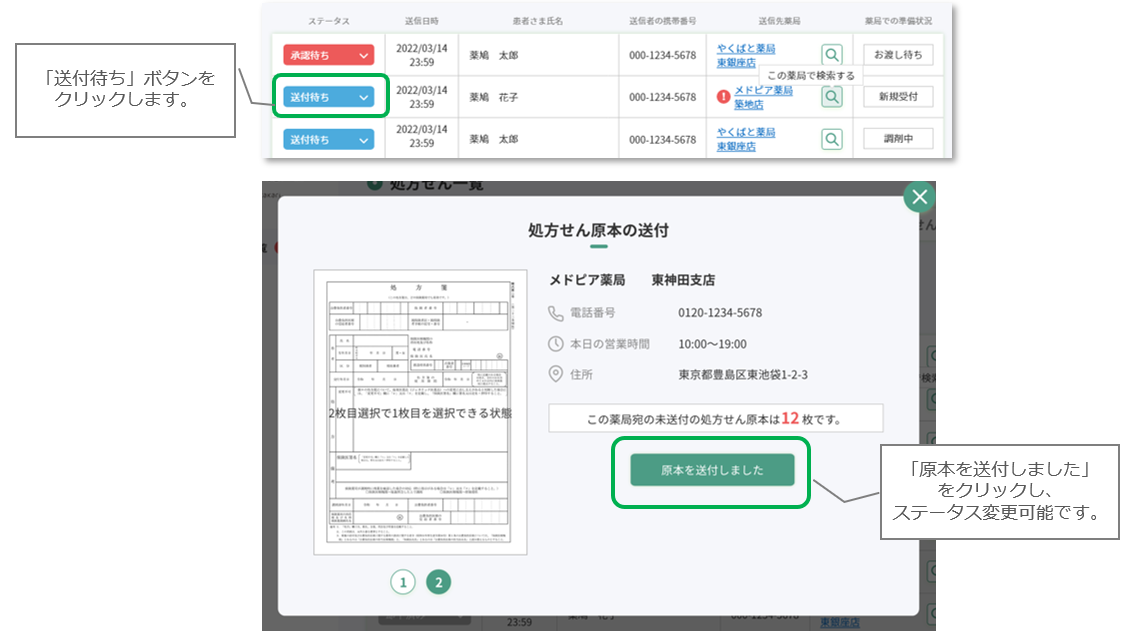Click the branch name 東神田支店
Screen dimensions: 1137x644
(x=683, y=280)
